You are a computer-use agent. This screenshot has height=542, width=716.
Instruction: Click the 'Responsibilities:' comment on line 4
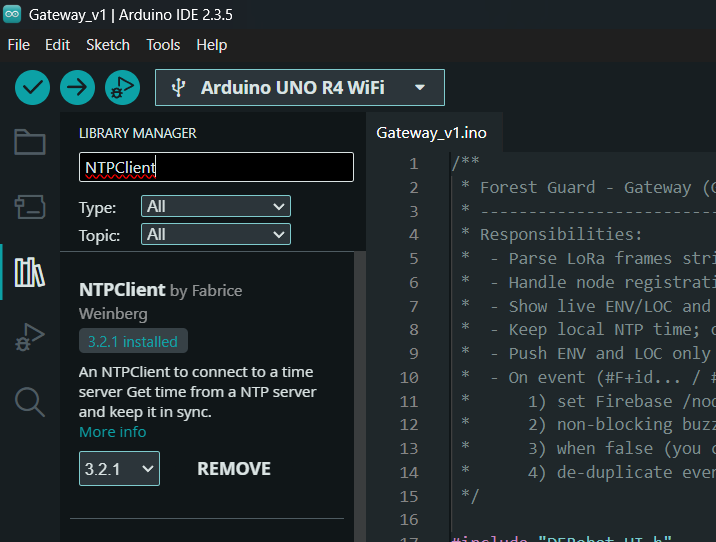(x=561, y=235)
